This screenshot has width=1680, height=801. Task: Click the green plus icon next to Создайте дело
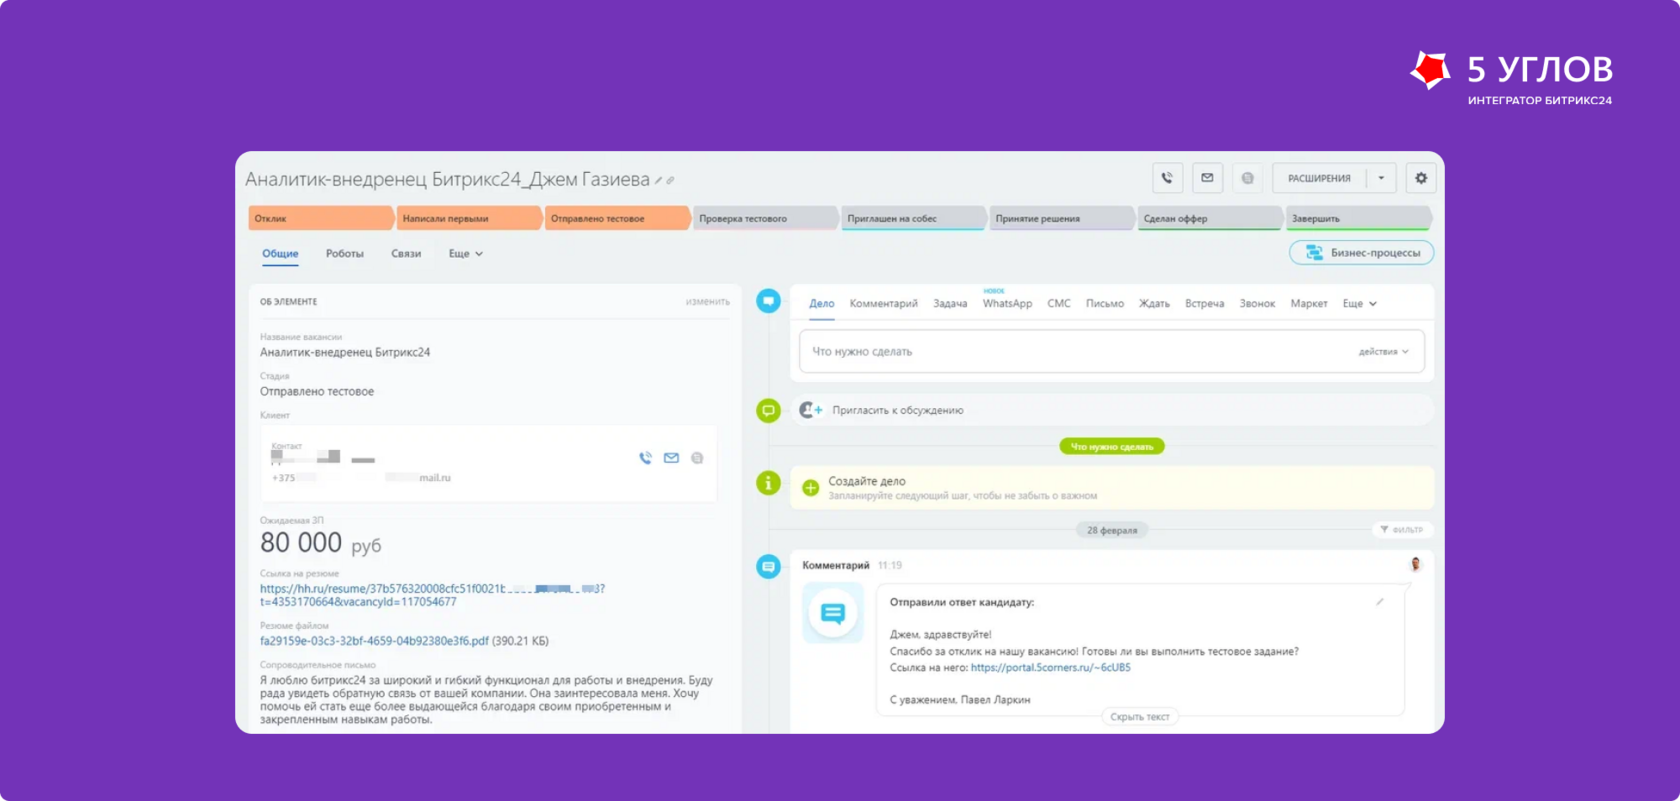pos(811,488)
